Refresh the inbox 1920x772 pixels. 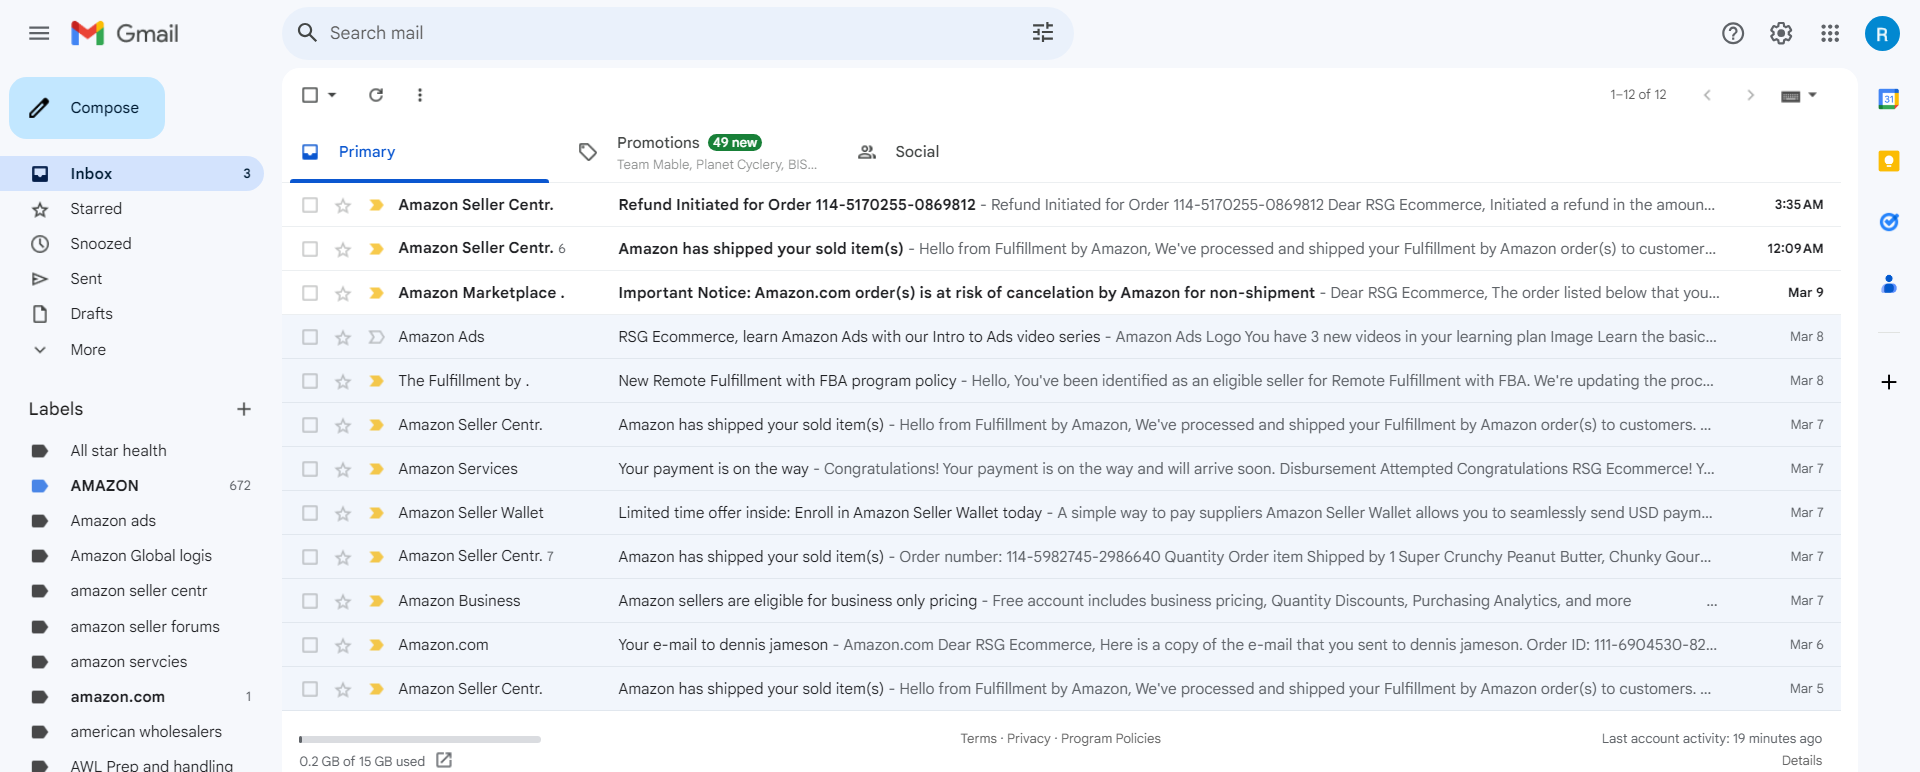[376, 95]
